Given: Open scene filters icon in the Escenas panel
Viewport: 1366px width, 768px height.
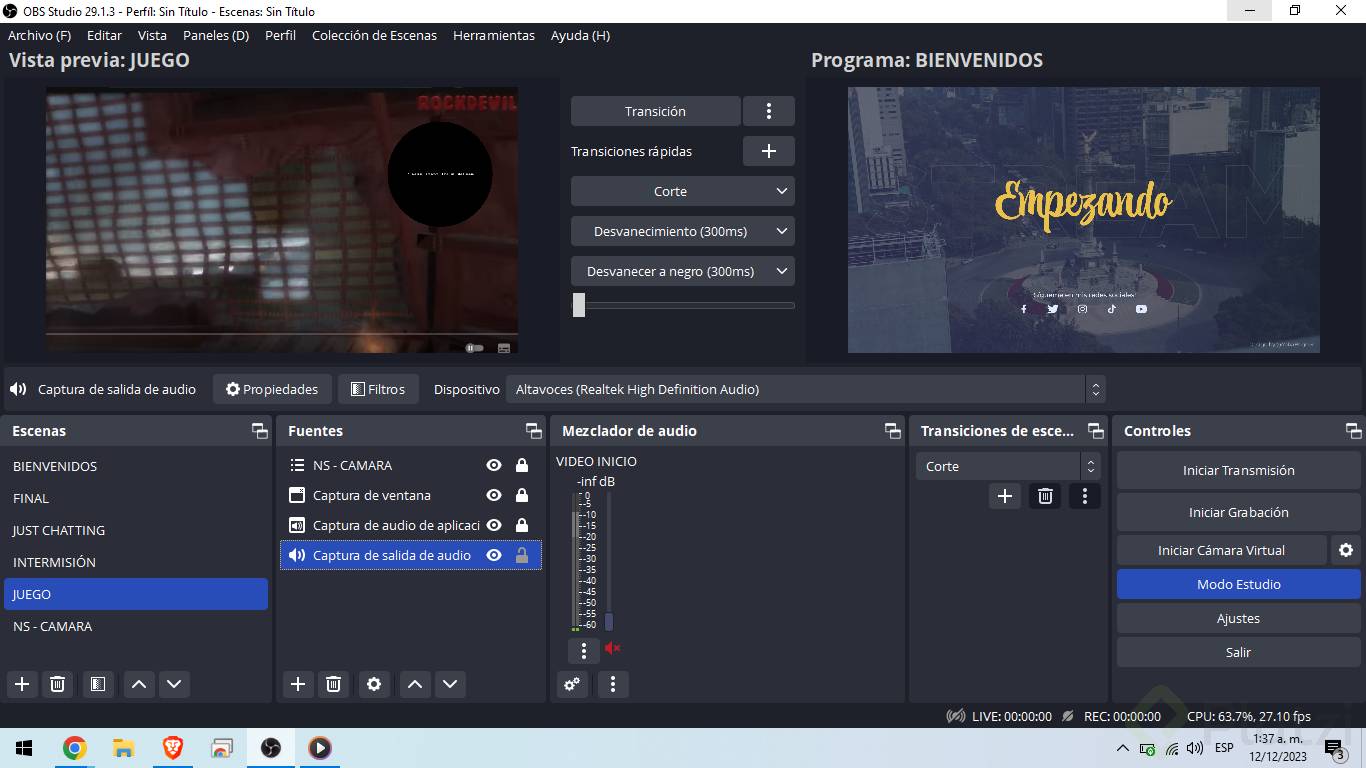Looking at the screenshot, I should pos(97,684).
